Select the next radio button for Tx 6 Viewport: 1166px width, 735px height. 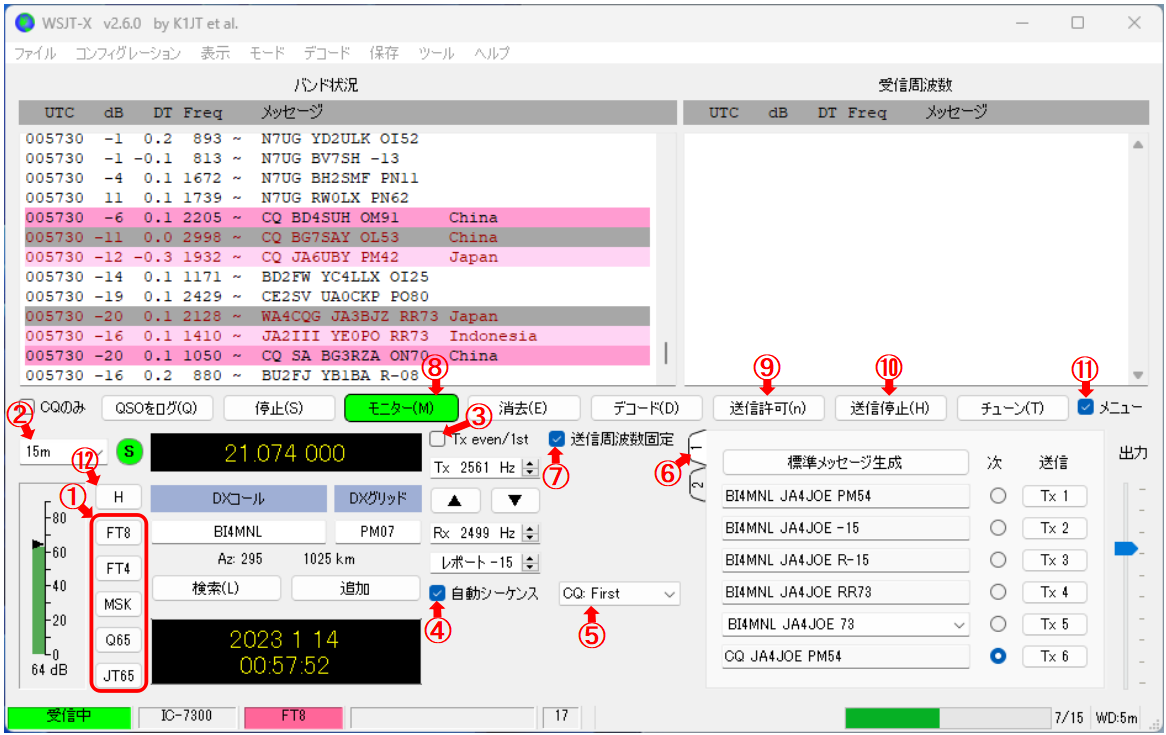click(x=998, y=656)
